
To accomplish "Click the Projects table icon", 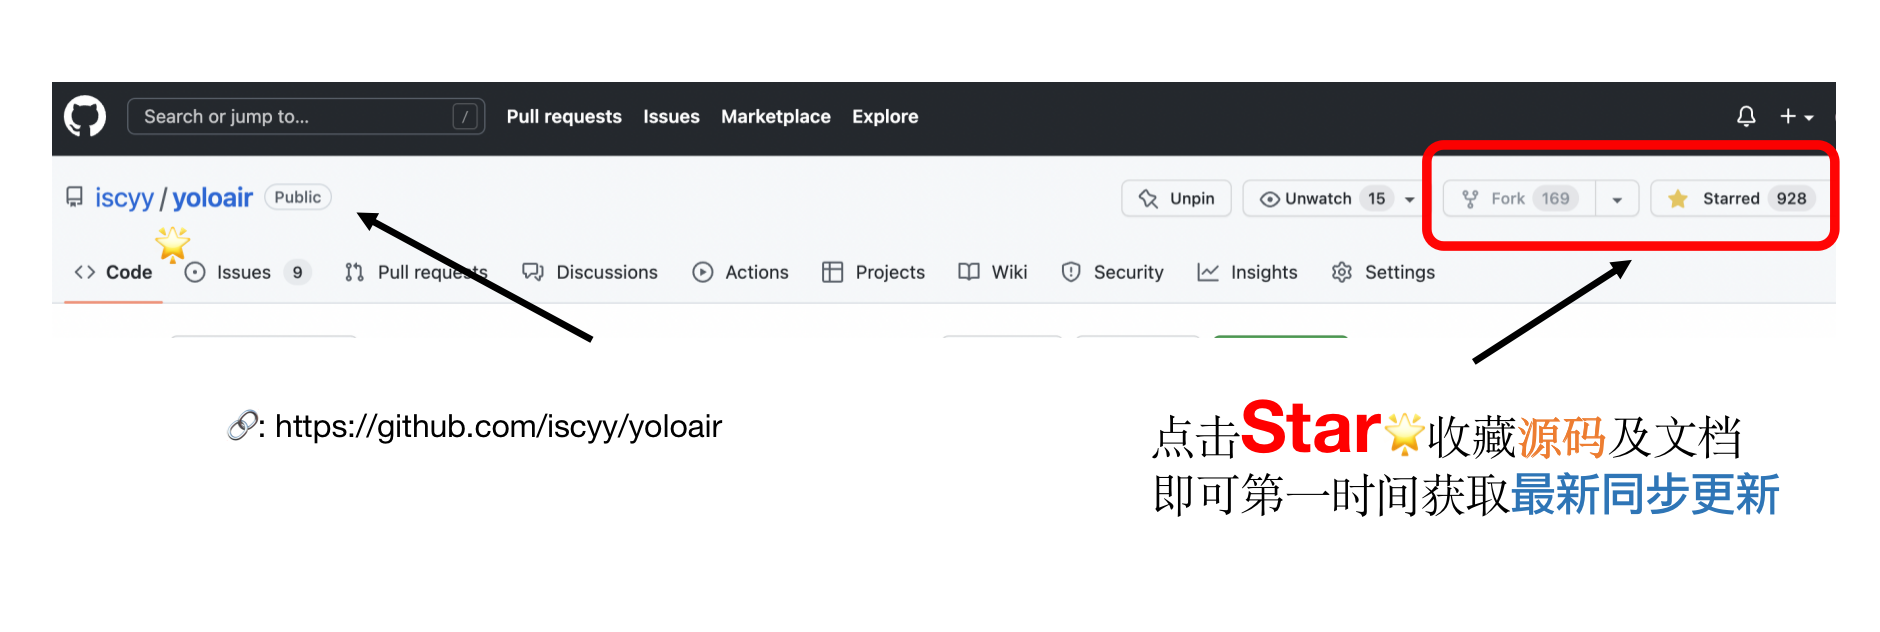I will 832,272.
